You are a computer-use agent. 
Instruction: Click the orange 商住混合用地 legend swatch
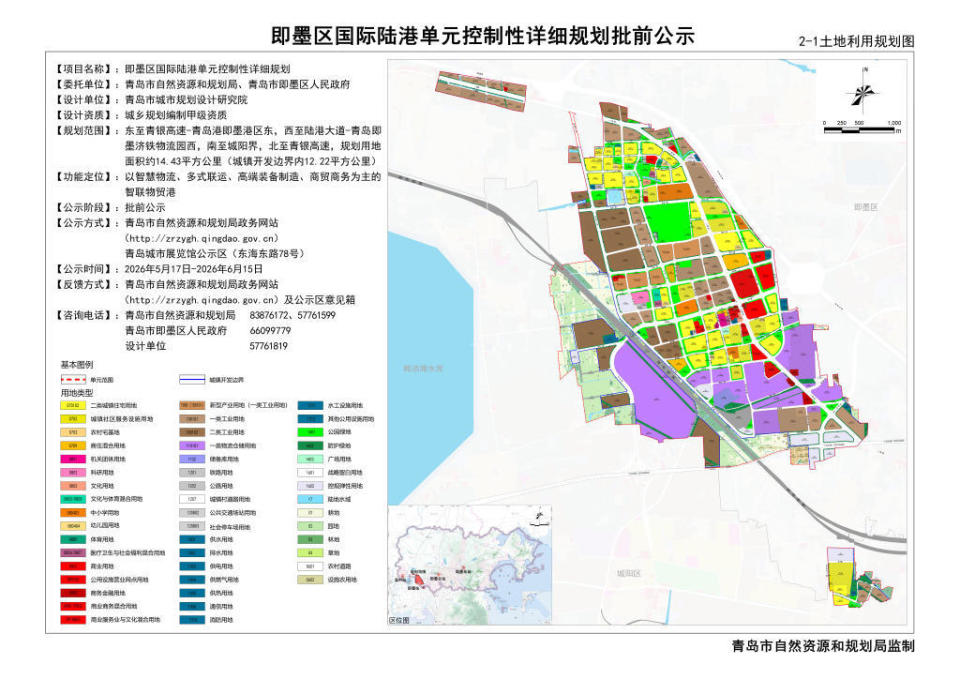coord(73,446)
